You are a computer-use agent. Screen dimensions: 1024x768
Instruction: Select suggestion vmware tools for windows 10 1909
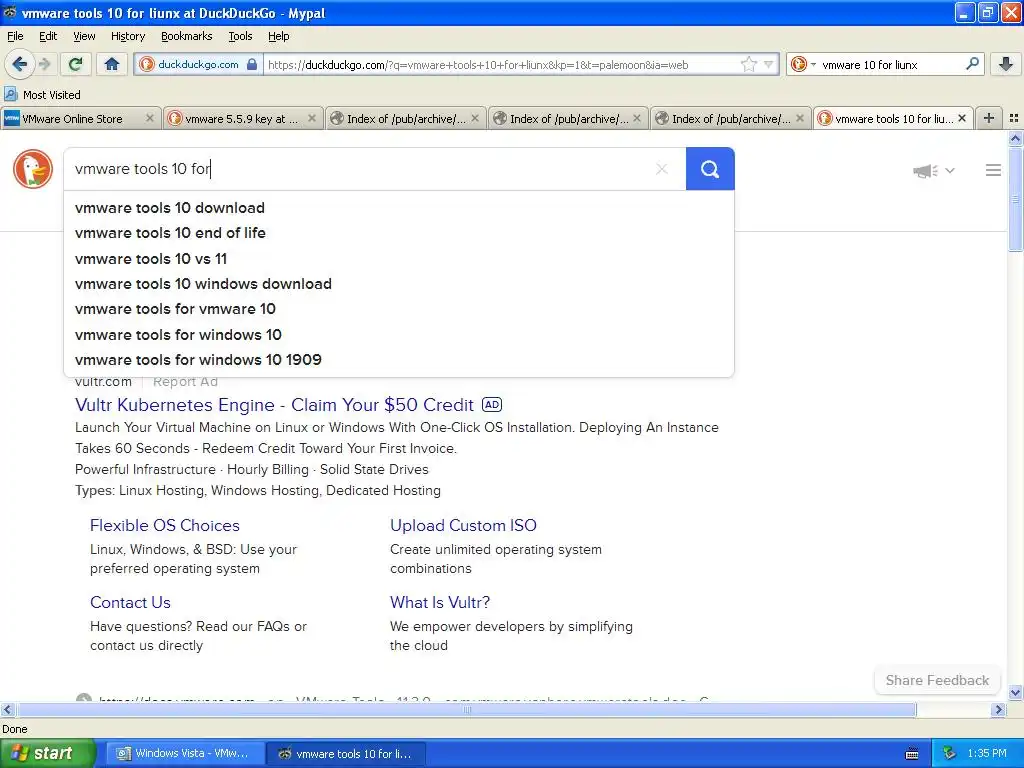coord(398,359)
